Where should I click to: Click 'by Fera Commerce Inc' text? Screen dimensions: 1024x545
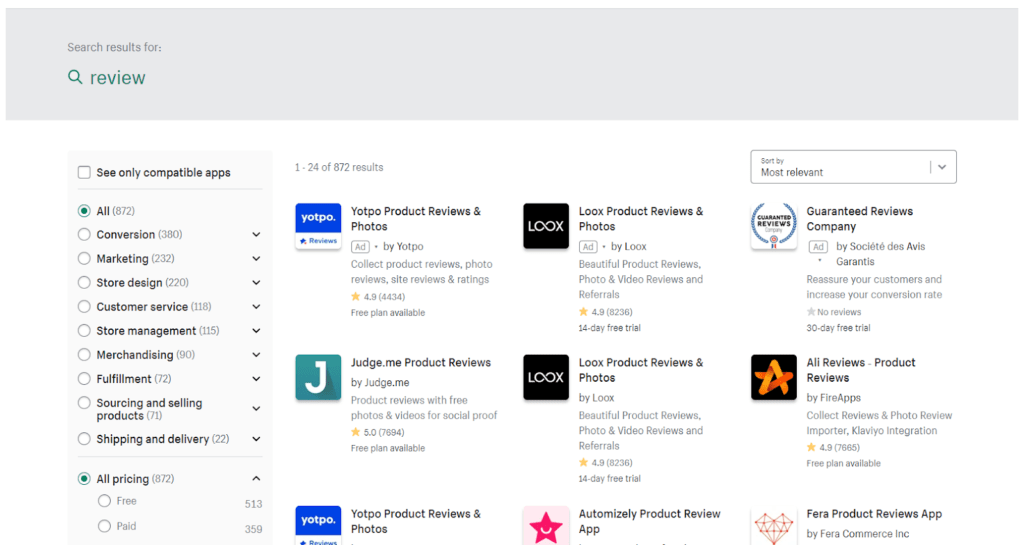[x=857, y=534]
